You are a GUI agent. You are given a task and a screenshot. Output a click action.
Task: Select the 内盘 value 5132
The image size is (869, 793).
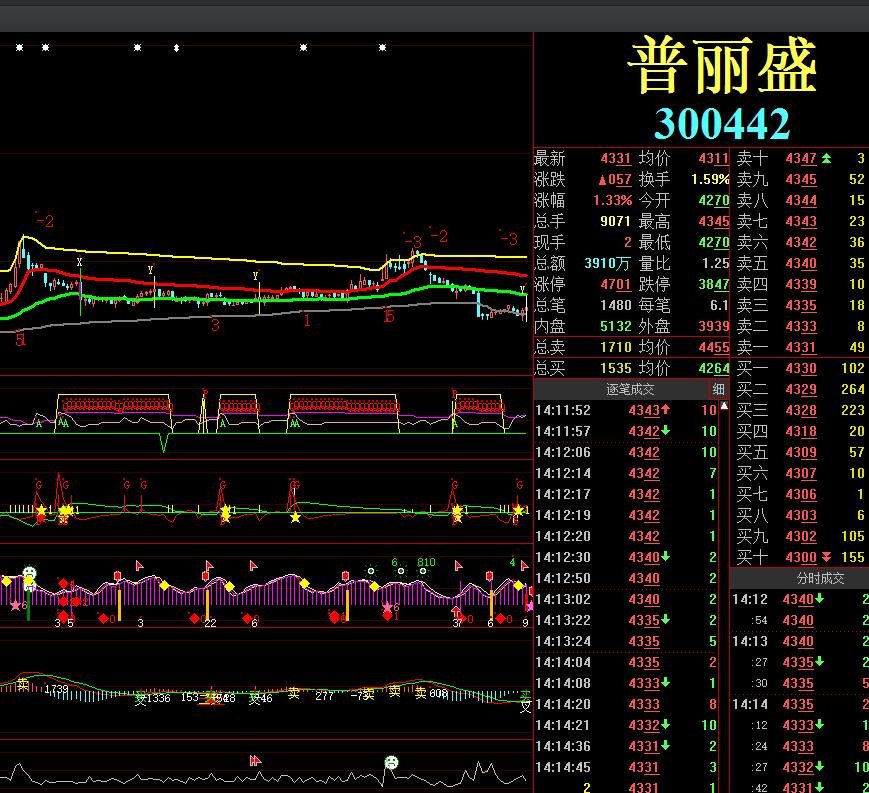(x=616, y=326)
